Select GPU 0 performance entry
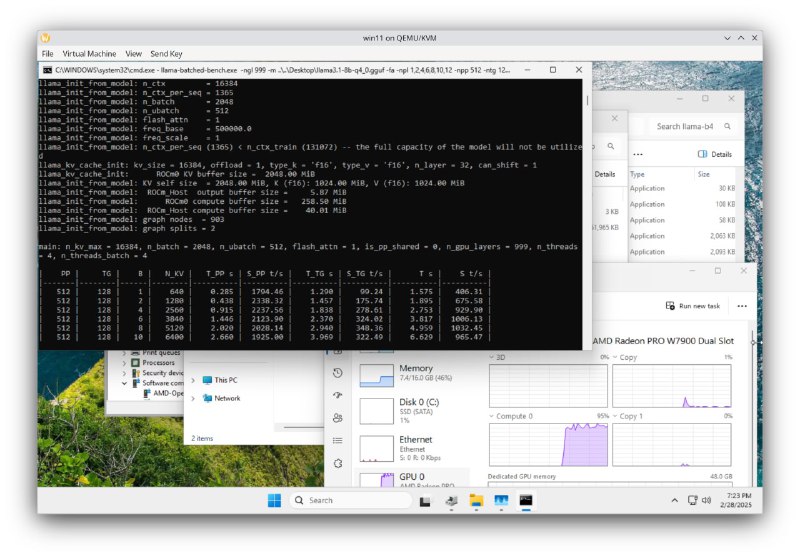 [411, 478]
